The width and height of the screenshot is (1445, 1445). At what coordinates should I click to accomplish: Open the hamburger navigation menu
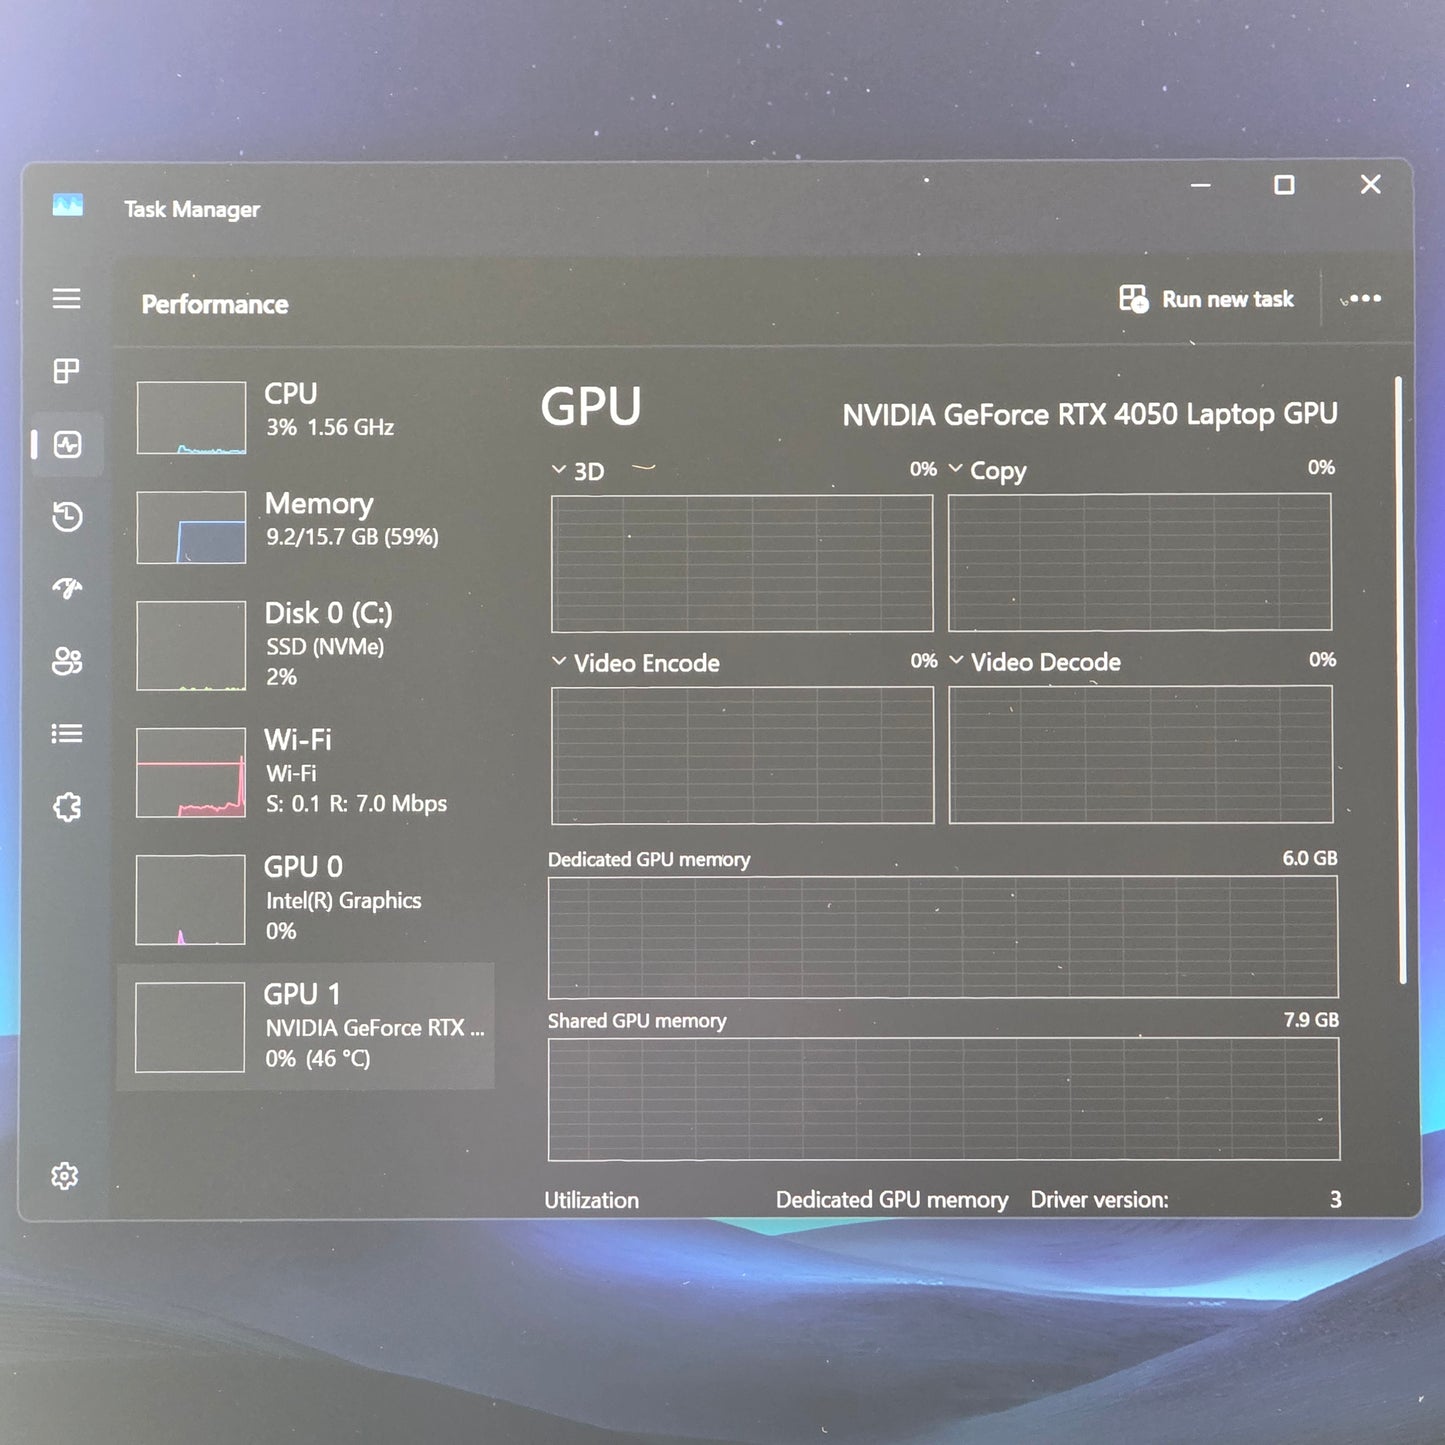[67, 299]
